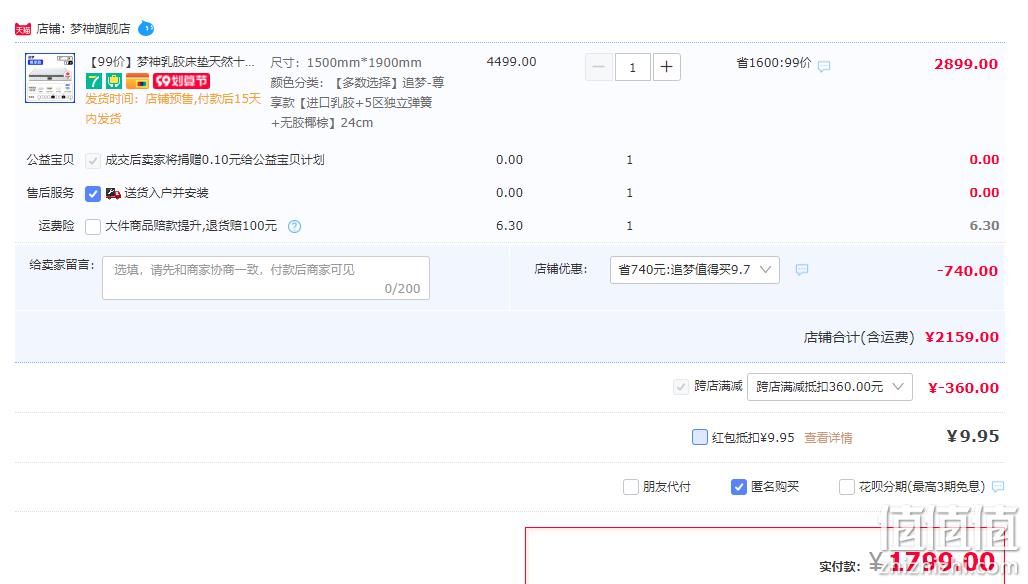This screenshot has width=1028, height=584.
Task: Check the 朋友代付 option
Action: pyautogui.click(x=631, y=487)
